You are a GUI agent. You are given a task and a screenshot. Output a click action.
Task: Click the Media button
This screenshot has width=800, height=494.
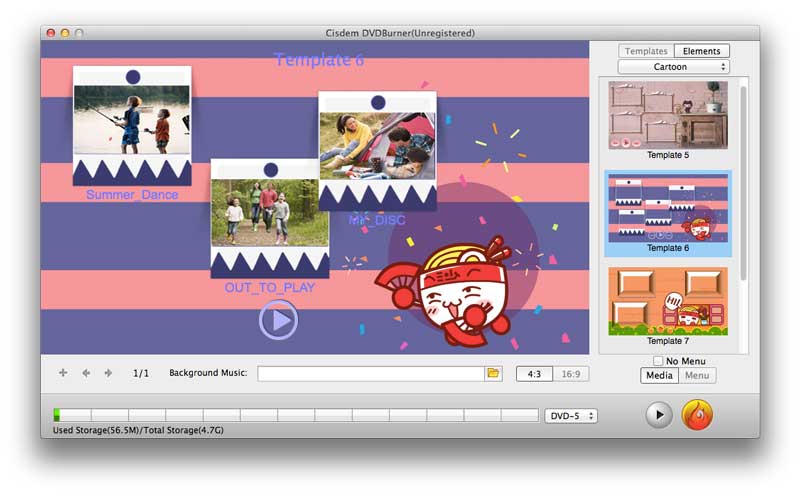pyautogui.click(x=659, y=376)
